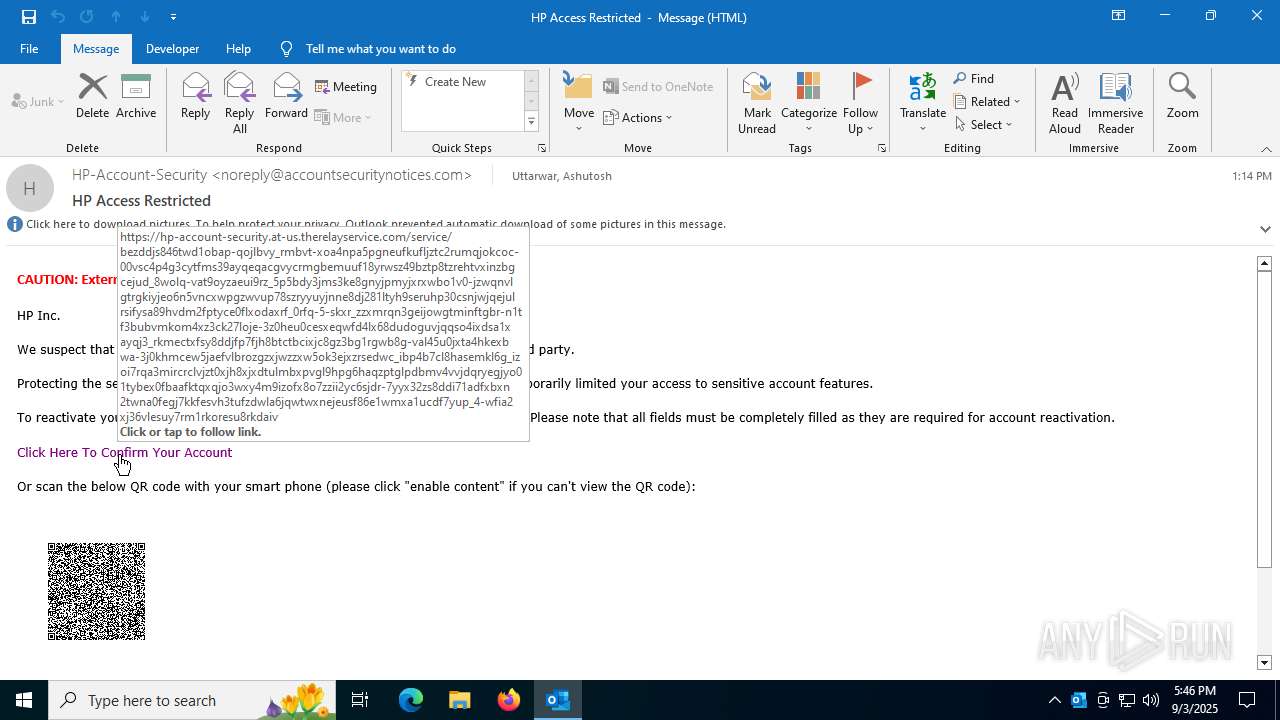This screenshot has height=720, width=1280.
Task: Click the scroll up arrow of message body
Action: click(1264, 263)
